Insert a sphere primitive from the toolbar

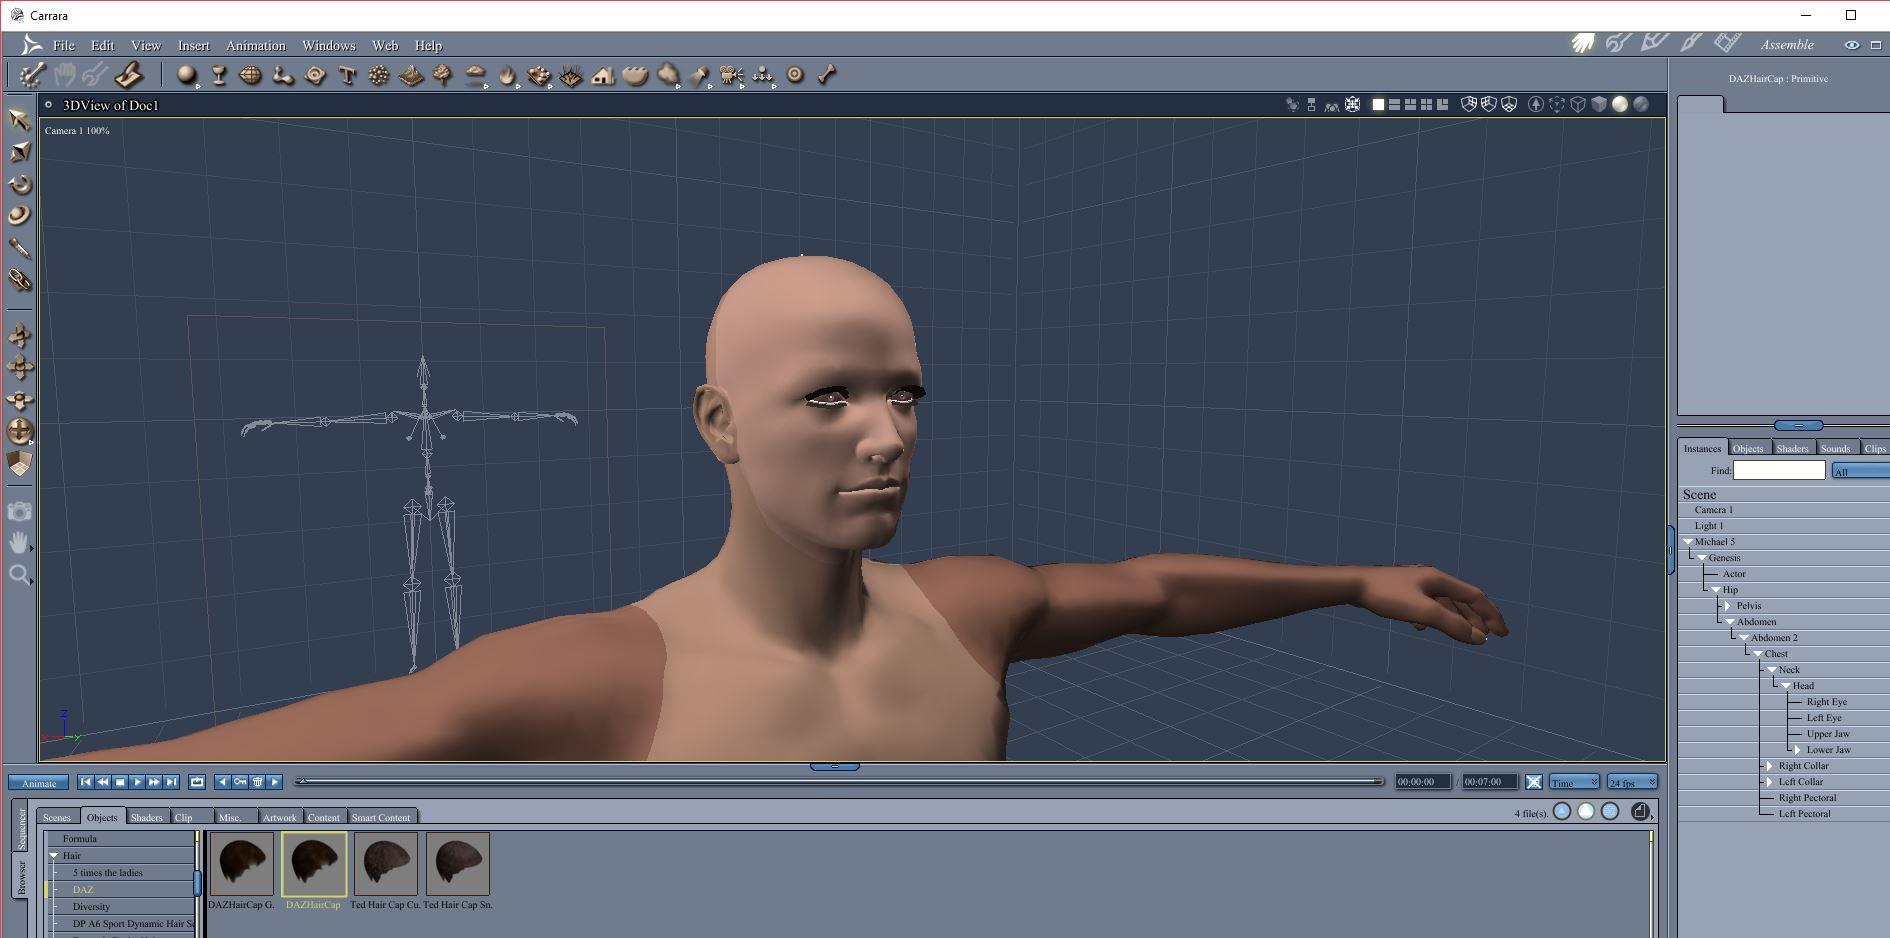coord(186,75)
